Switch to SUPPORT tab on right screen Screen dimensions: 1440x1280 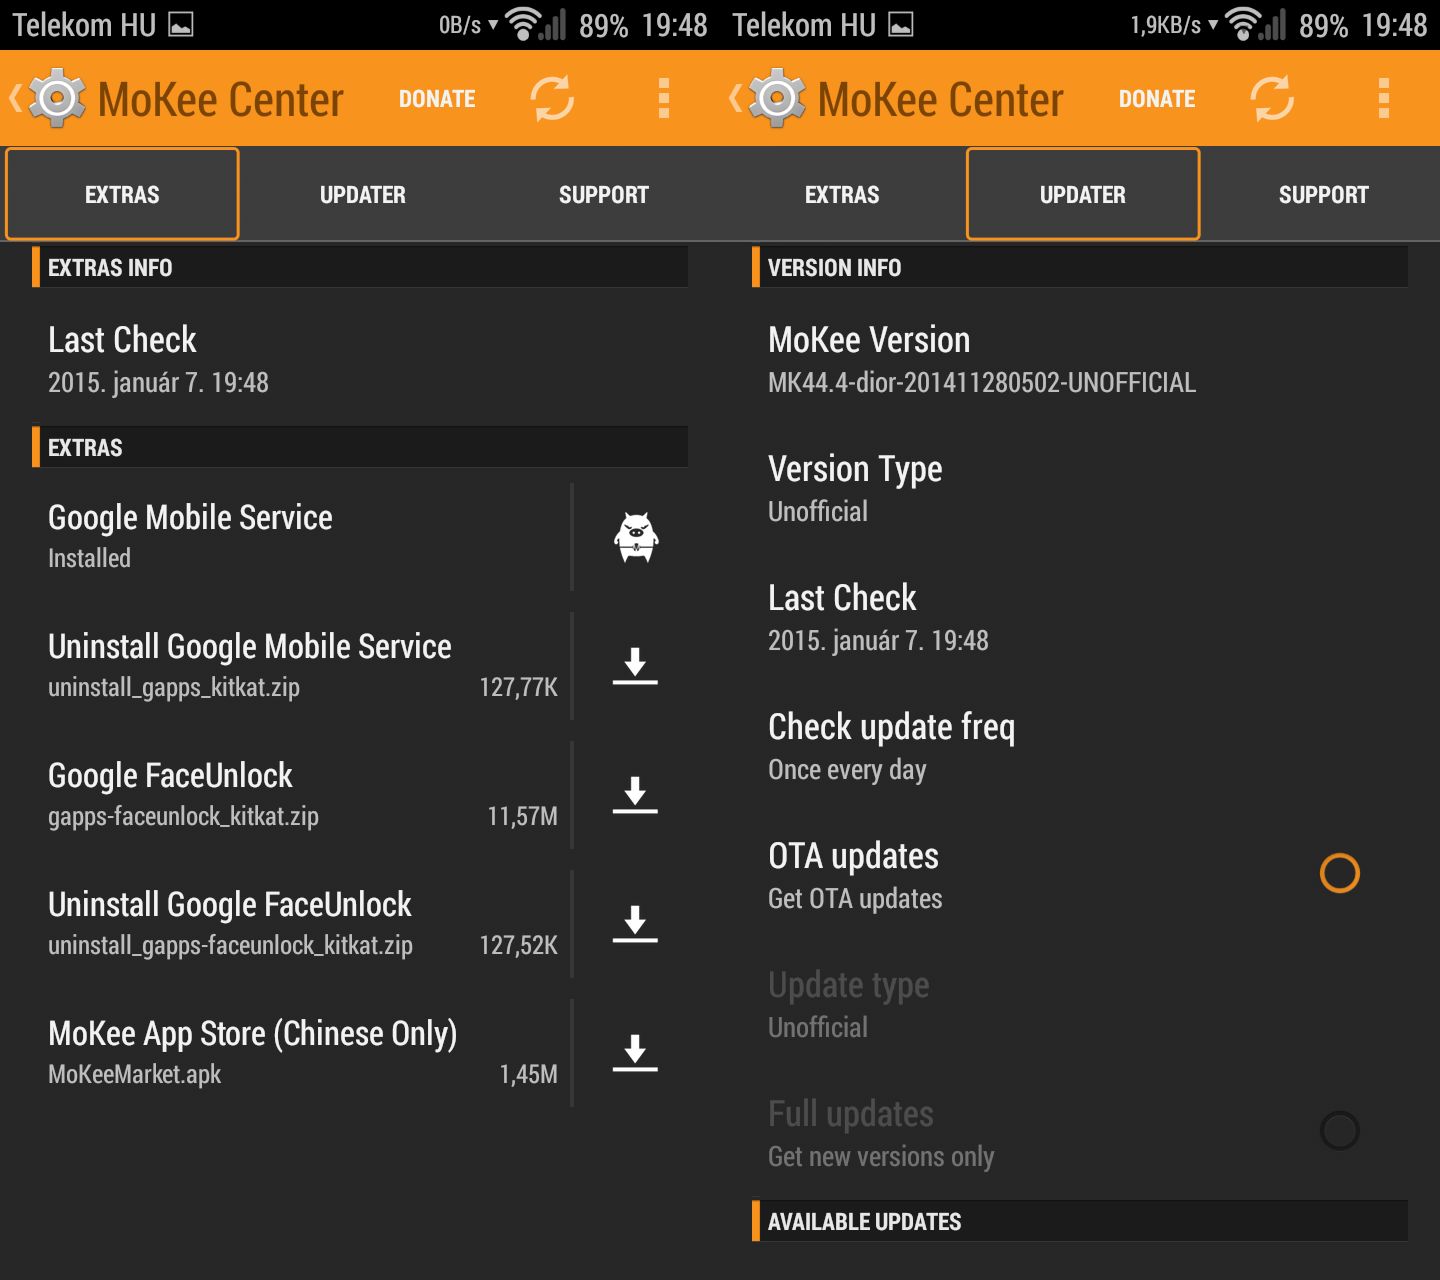tap(1323, 194)
